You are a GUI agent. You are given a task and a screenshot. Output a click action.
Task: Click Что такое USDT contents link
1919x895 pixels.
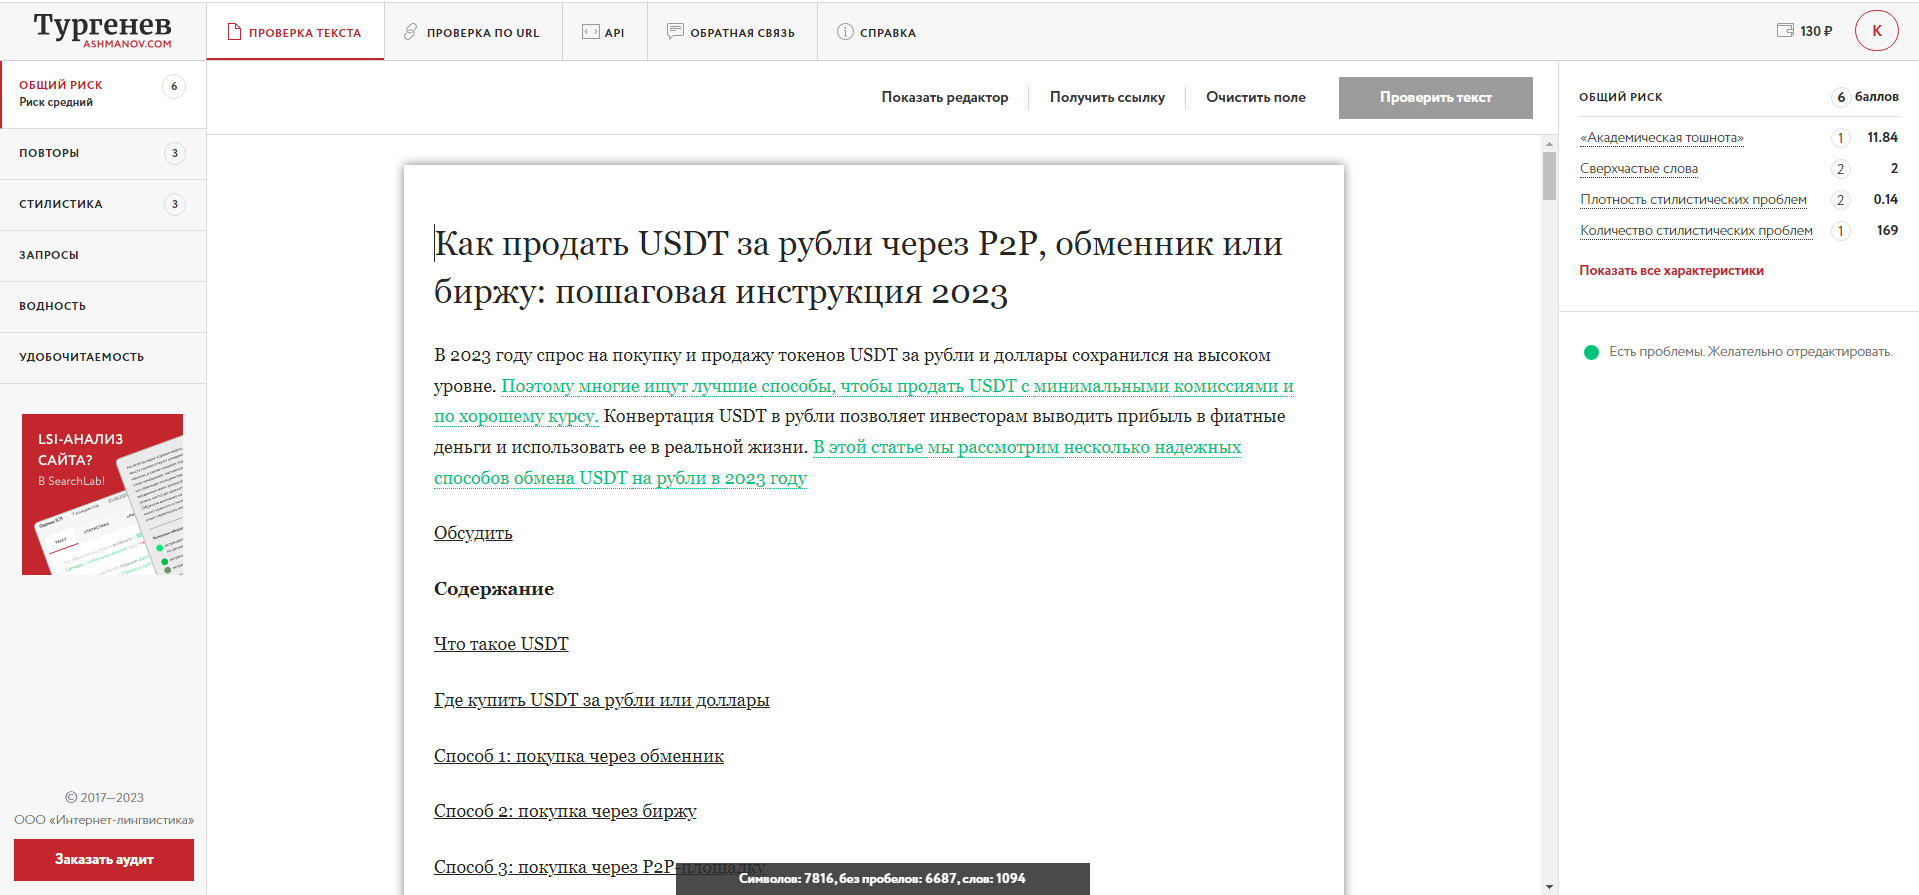tap(501, 644)
